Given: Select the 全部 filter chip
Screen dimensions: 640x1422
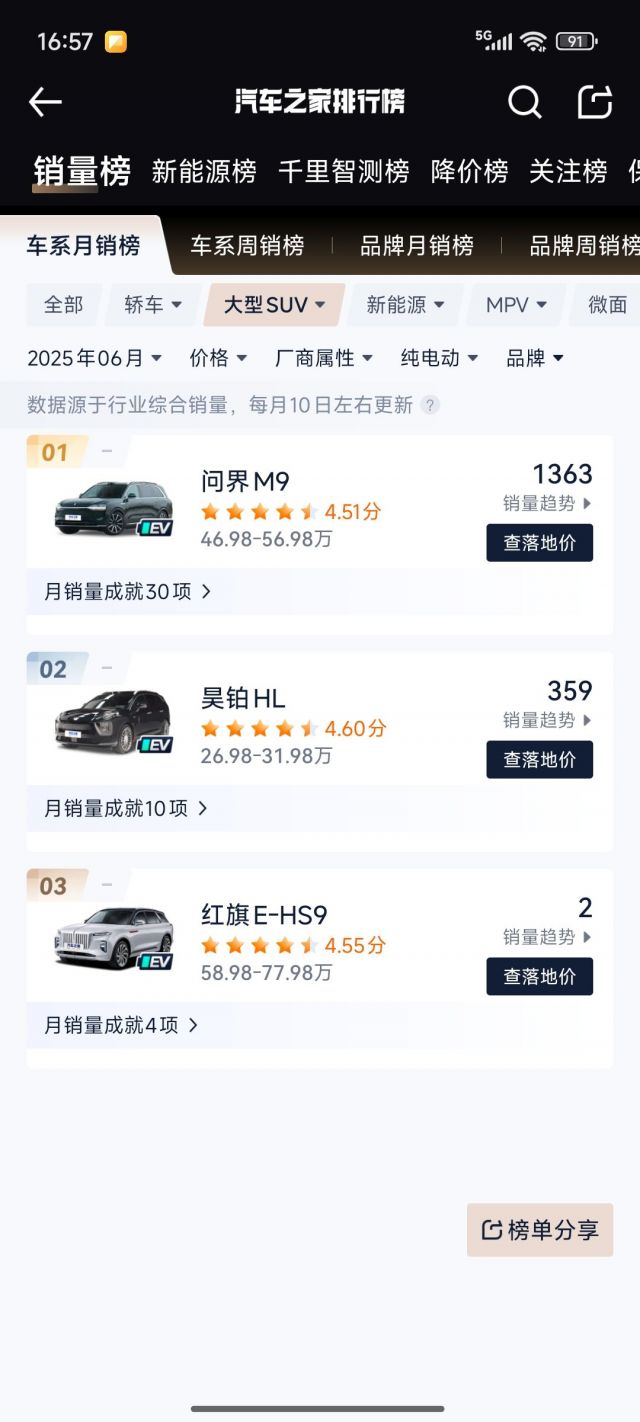Looking at the screenshot, I should [x=64, y=305].
